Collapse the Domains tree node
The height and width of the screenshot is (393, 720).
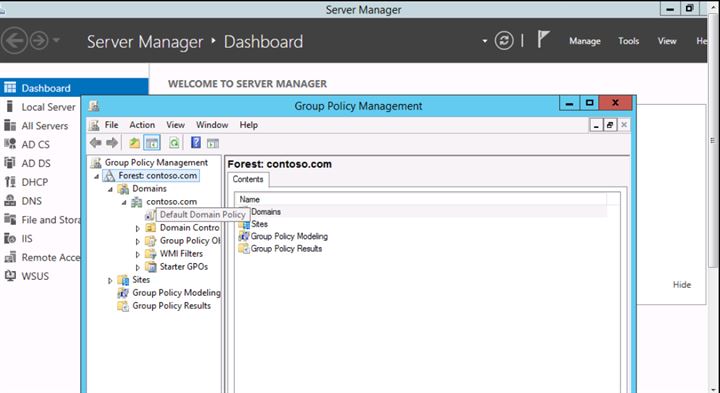coord(110,189)
